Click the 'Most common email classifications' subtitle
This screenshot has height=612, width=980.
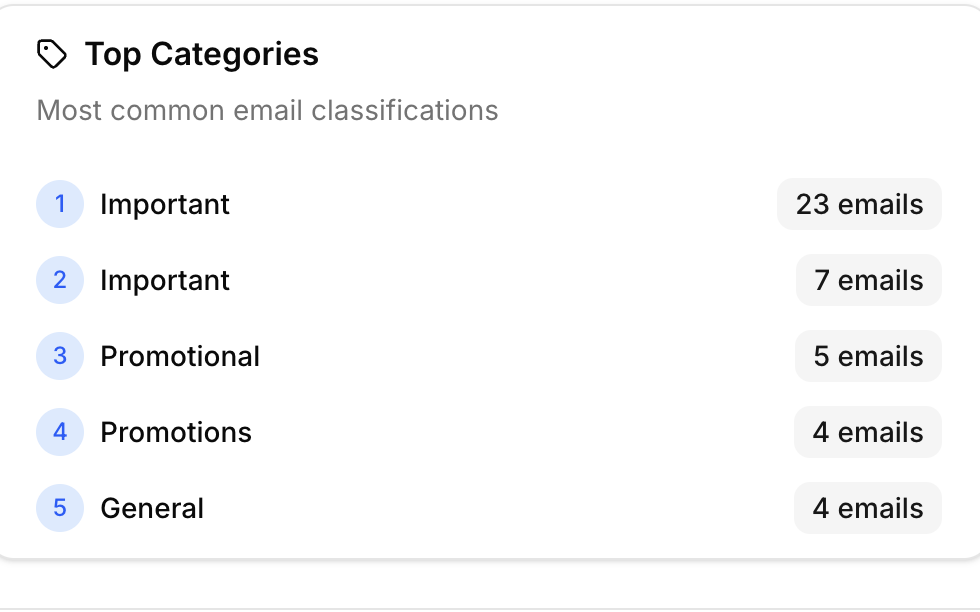tap(267, 110)
